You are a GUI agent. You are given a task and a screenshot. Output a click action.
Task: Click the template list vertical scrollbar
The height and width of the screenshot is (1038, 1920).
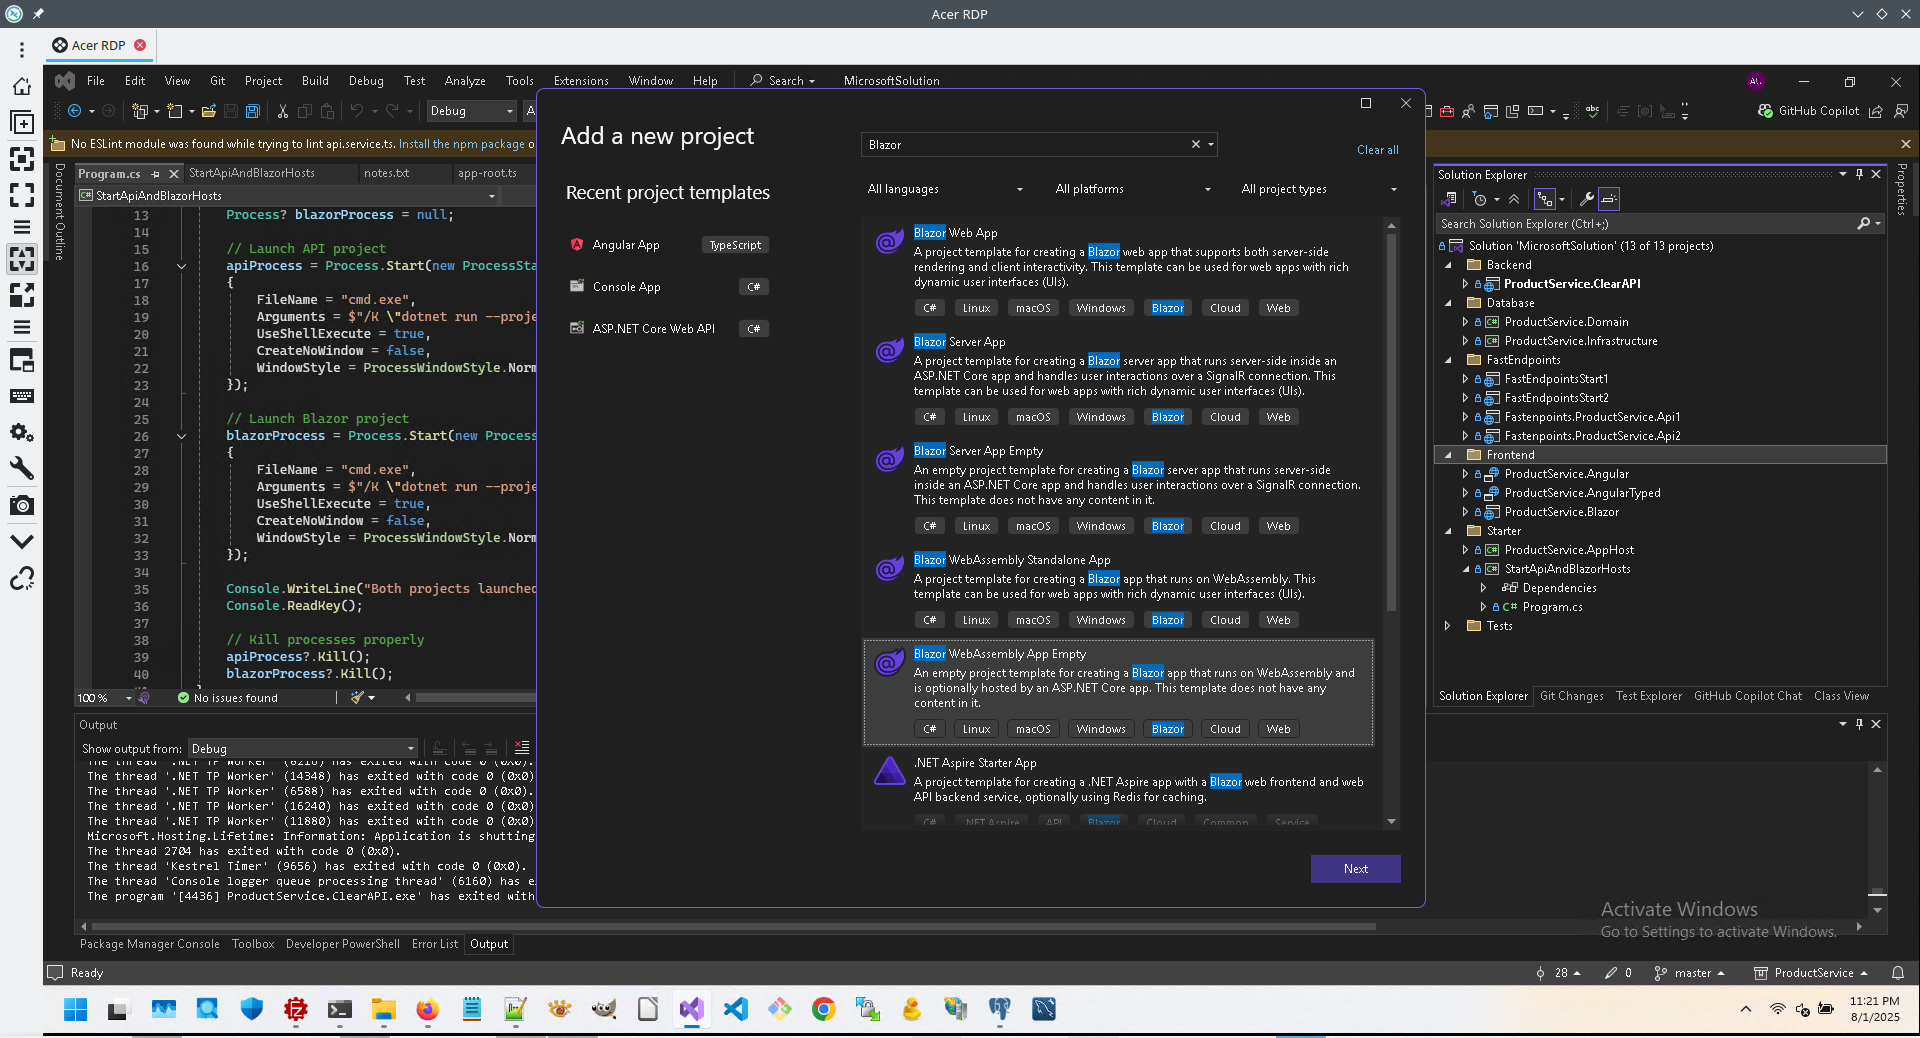tap(1391, 420)
